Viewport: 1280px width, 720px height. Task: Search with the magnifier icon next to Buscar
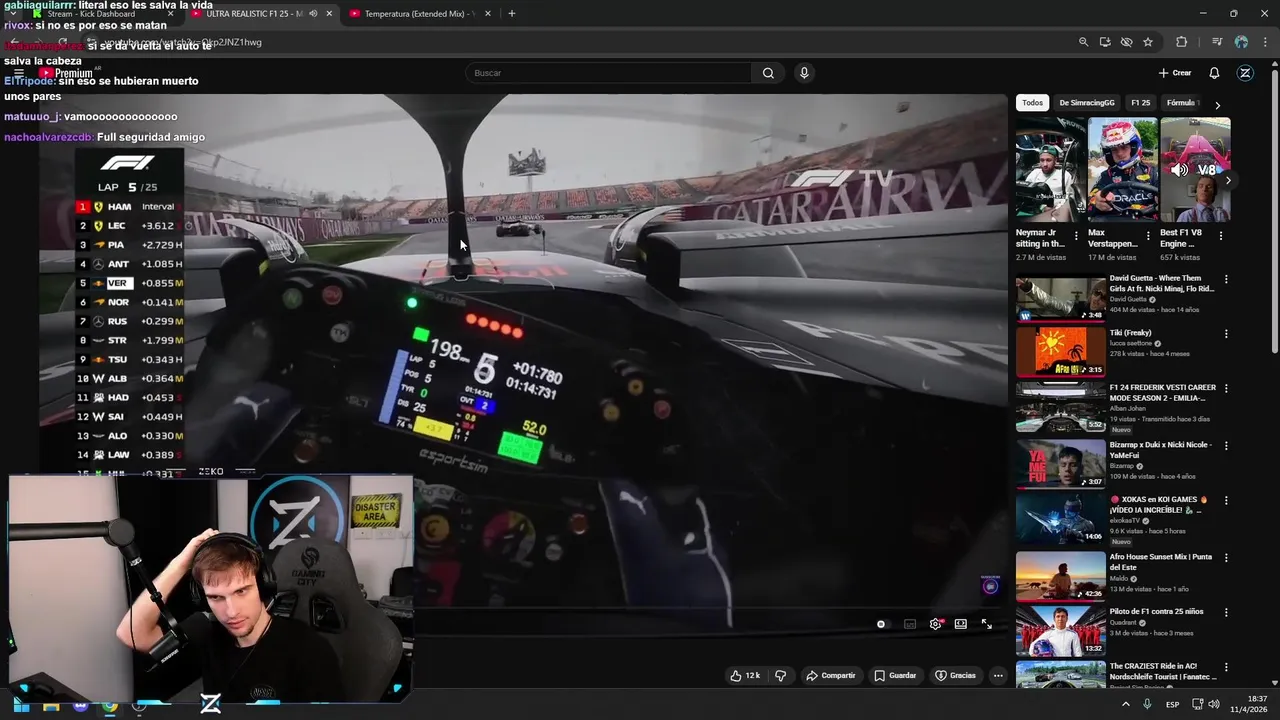(x=768, y=73)
